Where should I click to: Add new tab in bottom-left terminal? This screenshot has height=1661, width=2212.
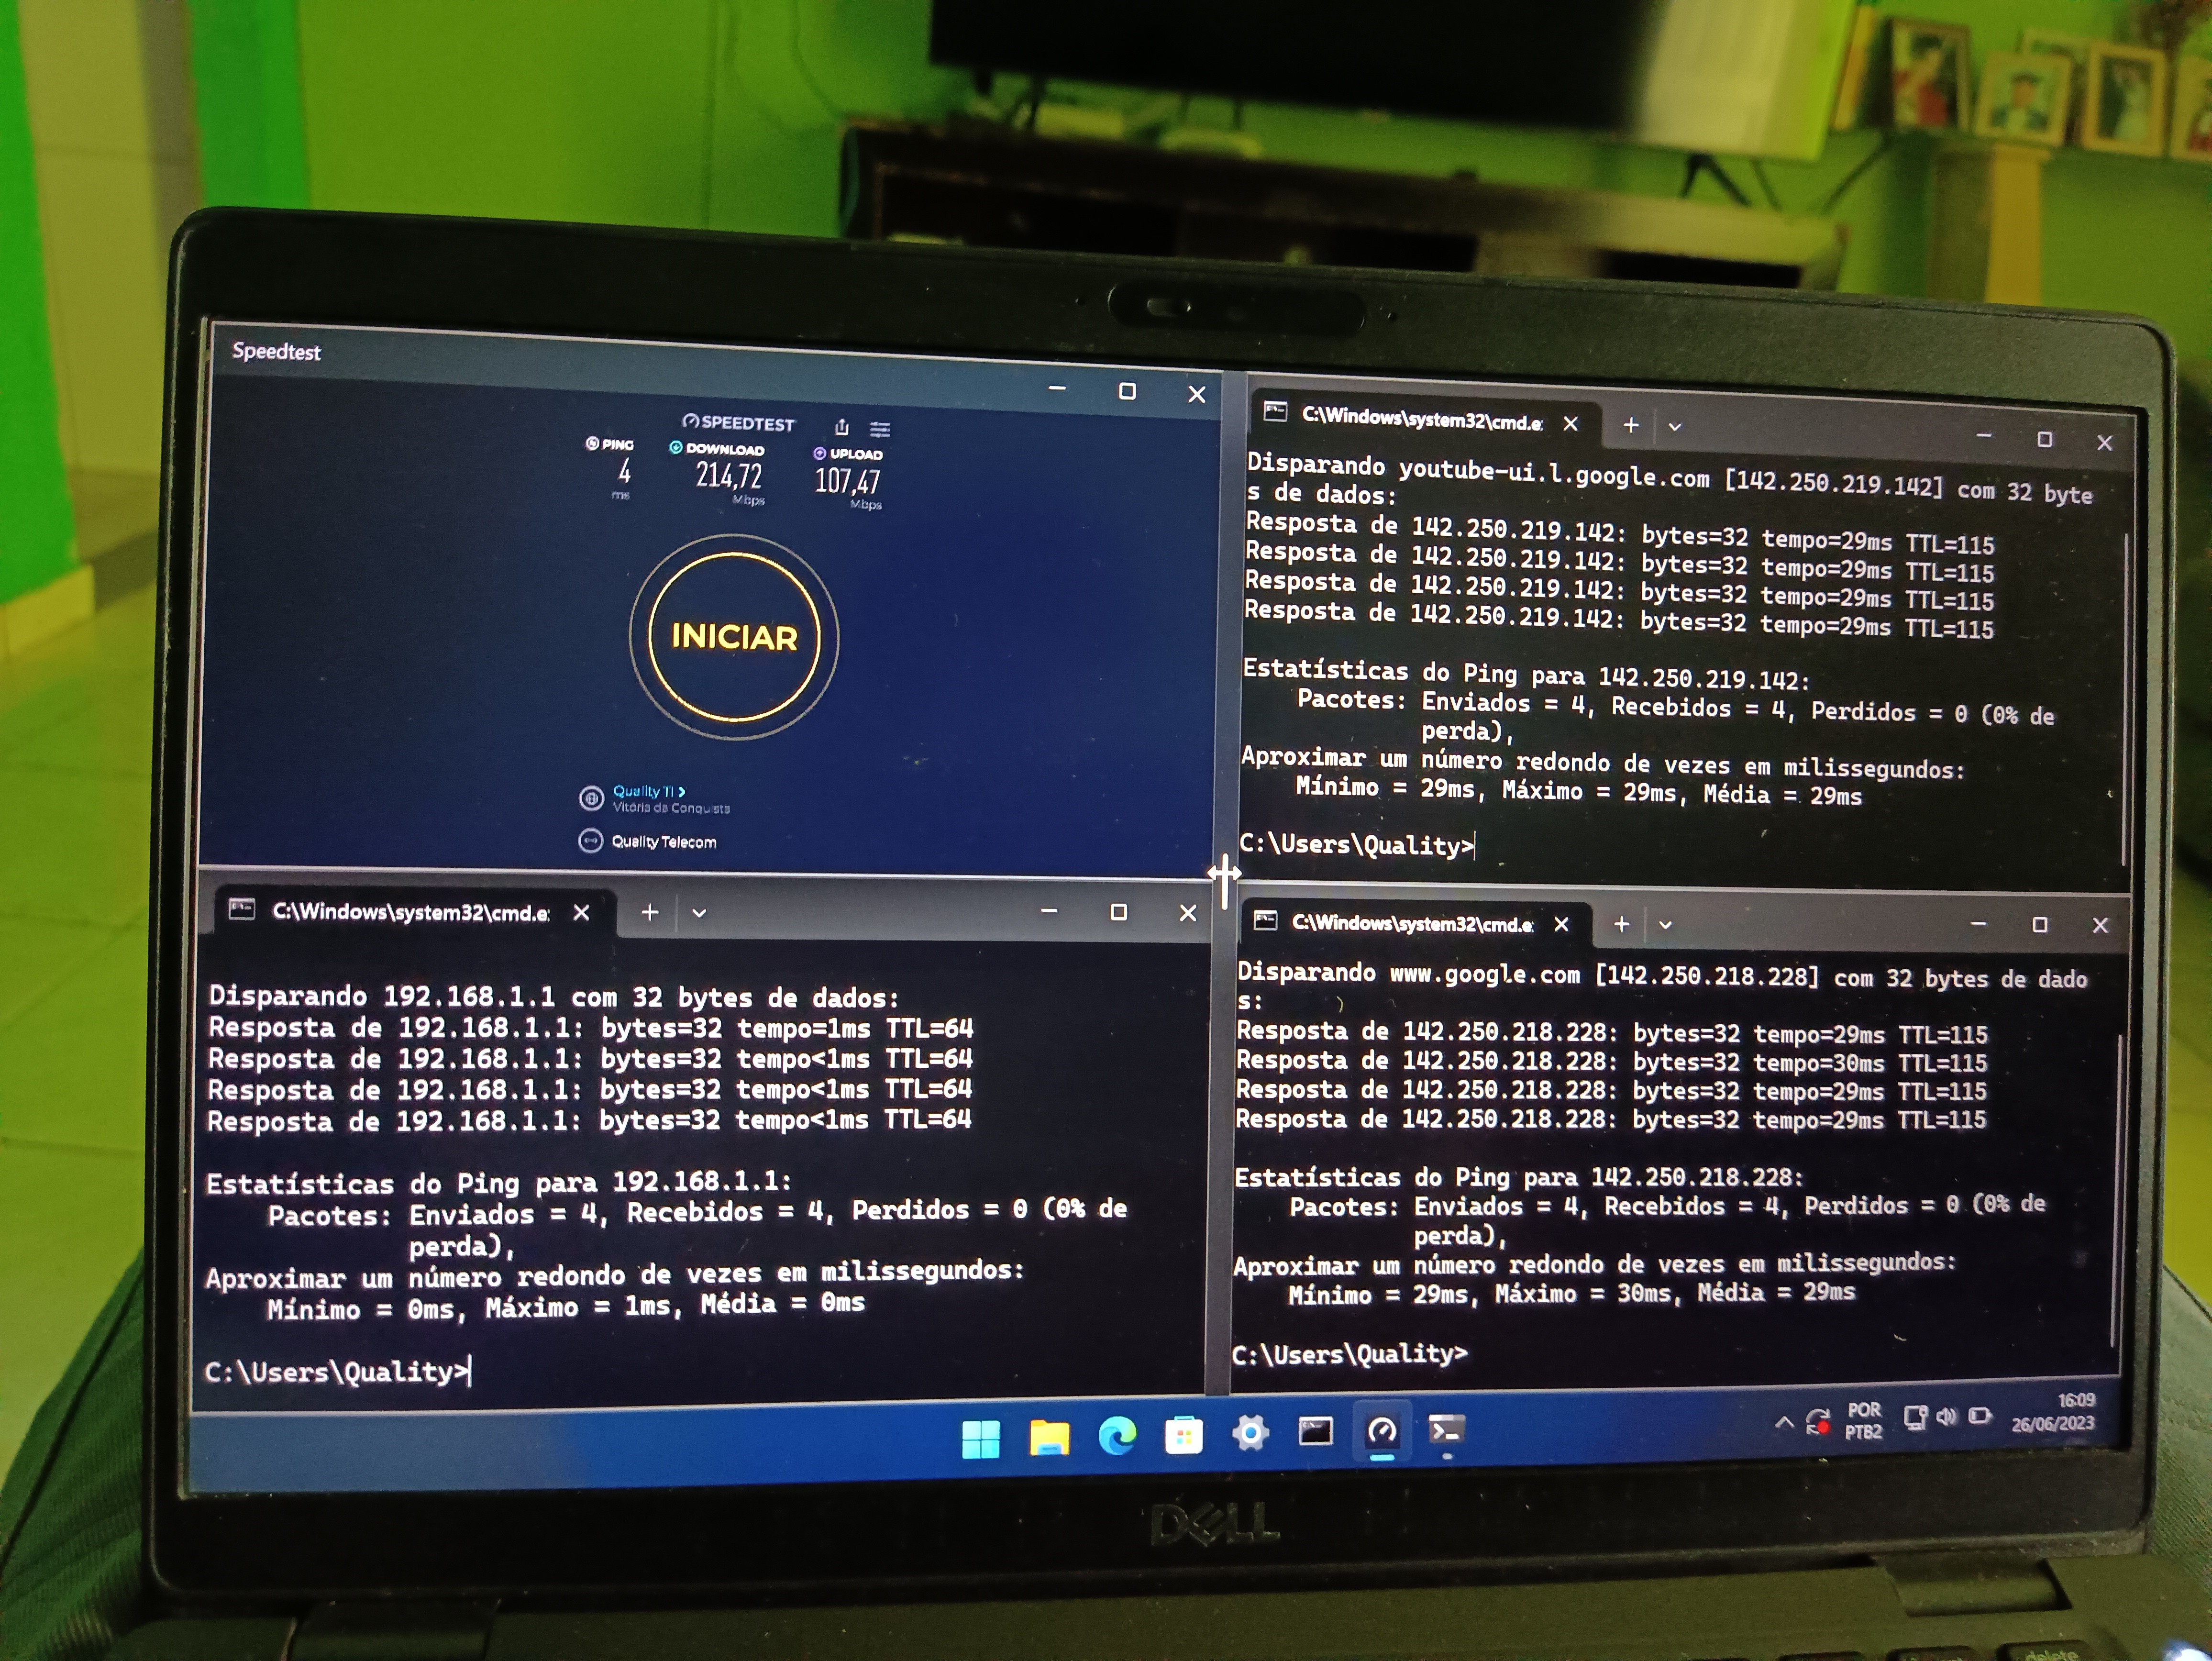650,912
